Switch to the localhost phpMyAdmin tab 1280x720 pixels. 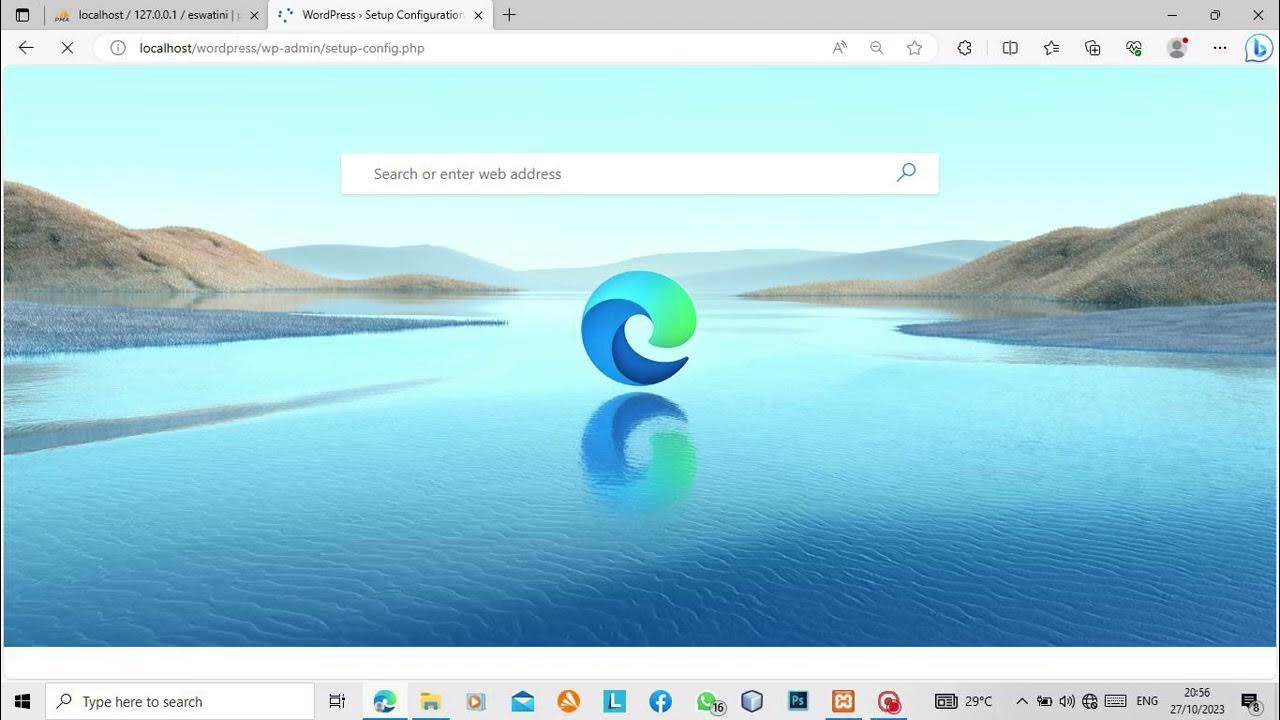(x=156, y=15)
